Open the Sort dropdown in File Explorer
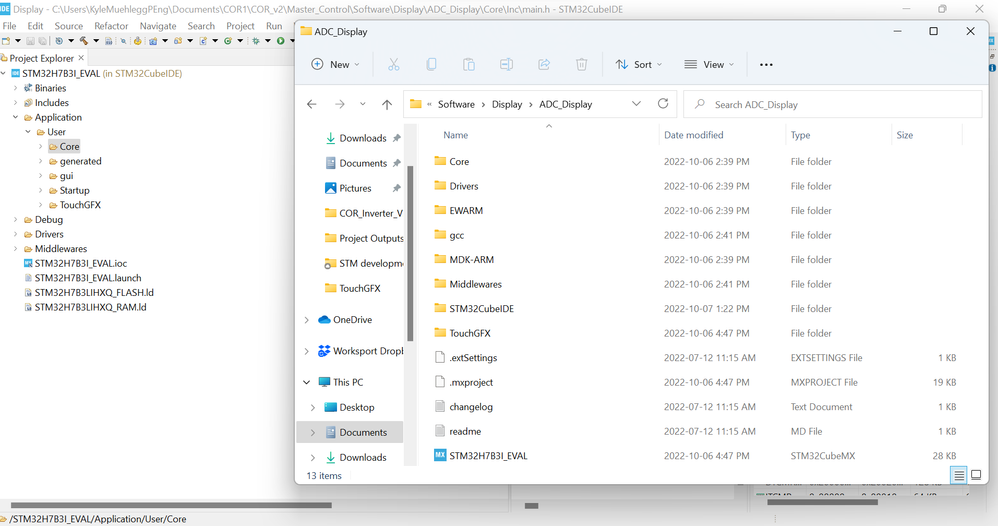The width and height of the screenshot is (998, 526). point(638,64)
